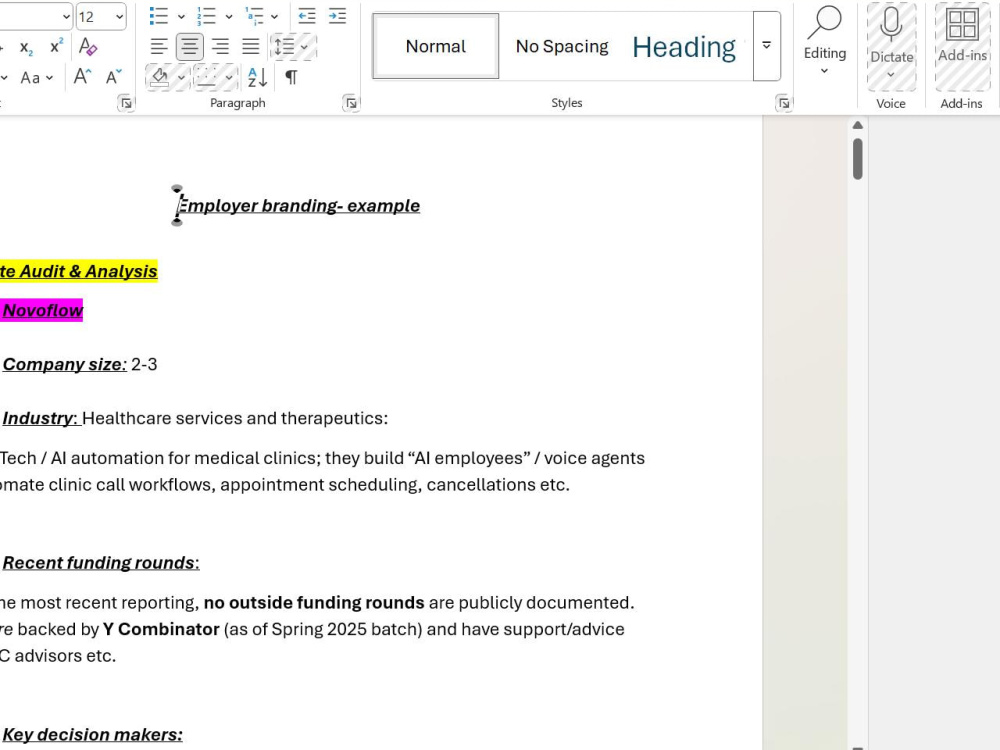
Task: Click the Bullets list icon
Action: [159, 16]
